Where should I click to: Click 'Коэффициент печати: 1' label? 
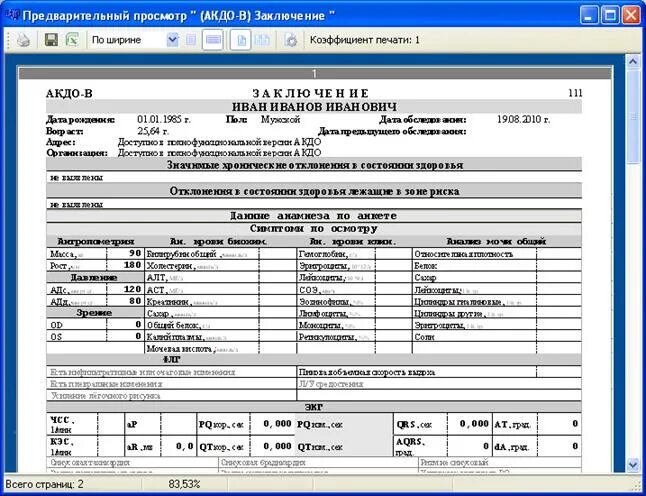365,40
